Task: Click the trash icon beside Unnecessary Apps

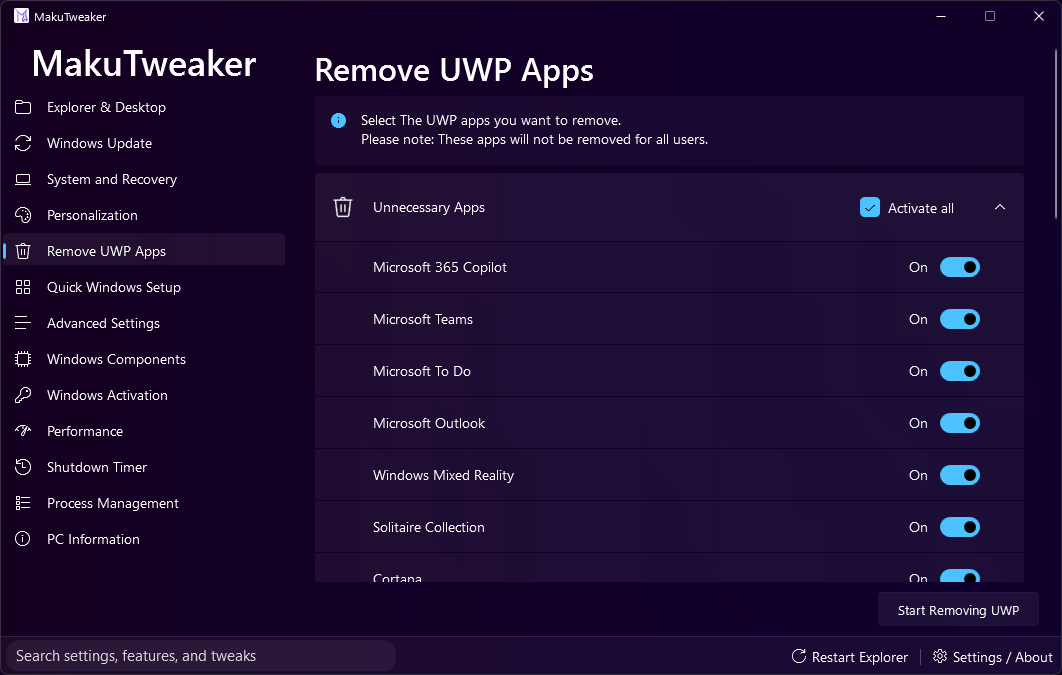Action: (x=343, y=207)
